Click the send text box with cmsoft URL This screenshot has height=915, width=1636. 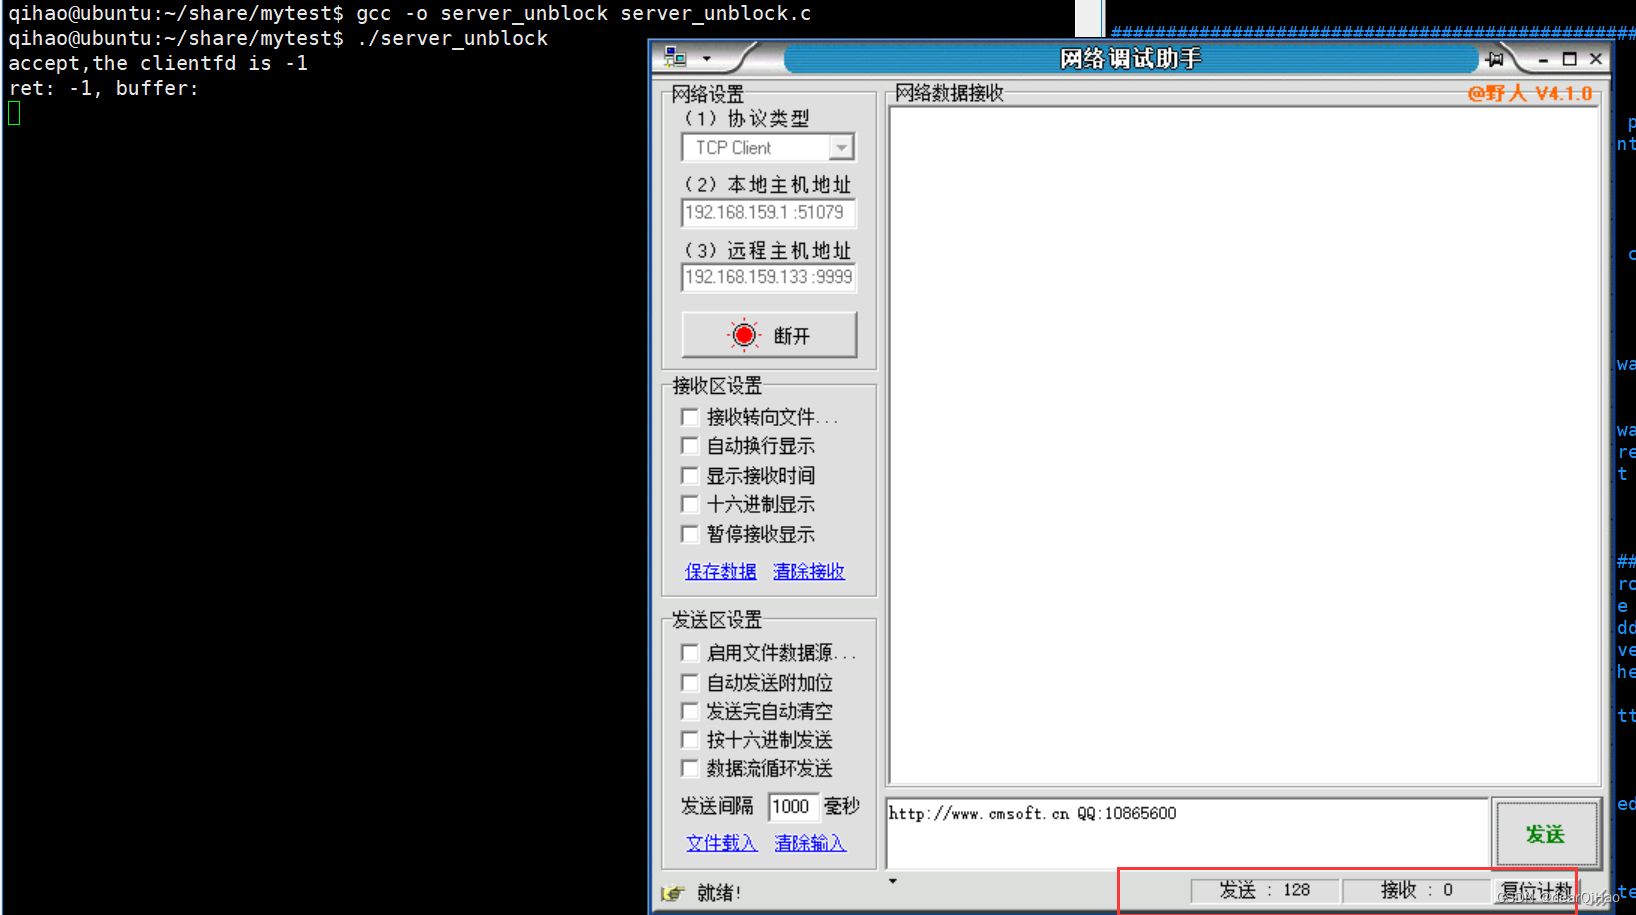coord(1187,833)
